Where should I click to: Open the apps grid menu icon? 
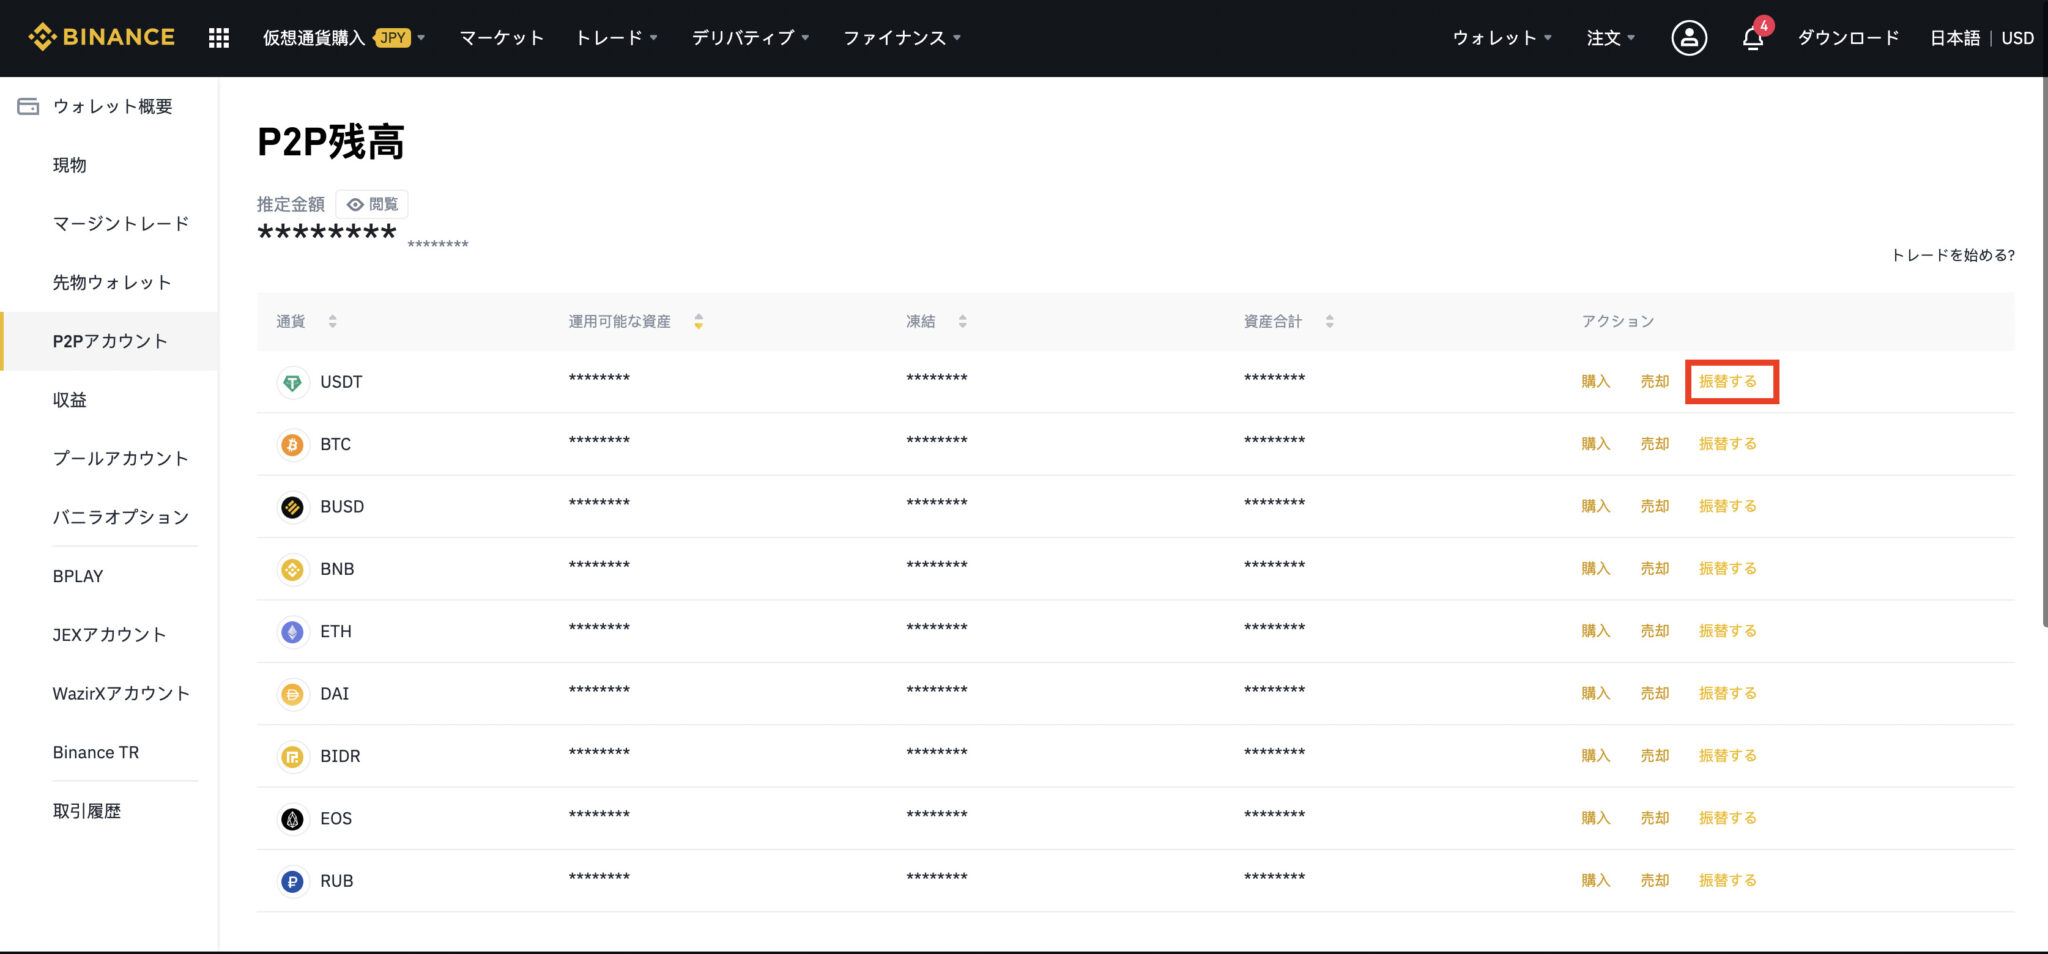[218, 38]
